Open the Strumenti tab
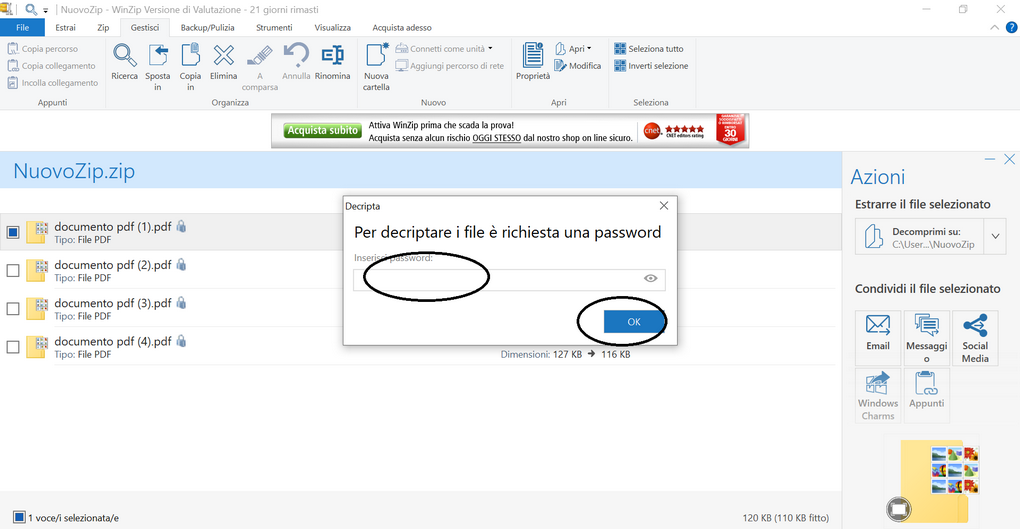Screen dimensions: 1020x529 coord(274,27)
